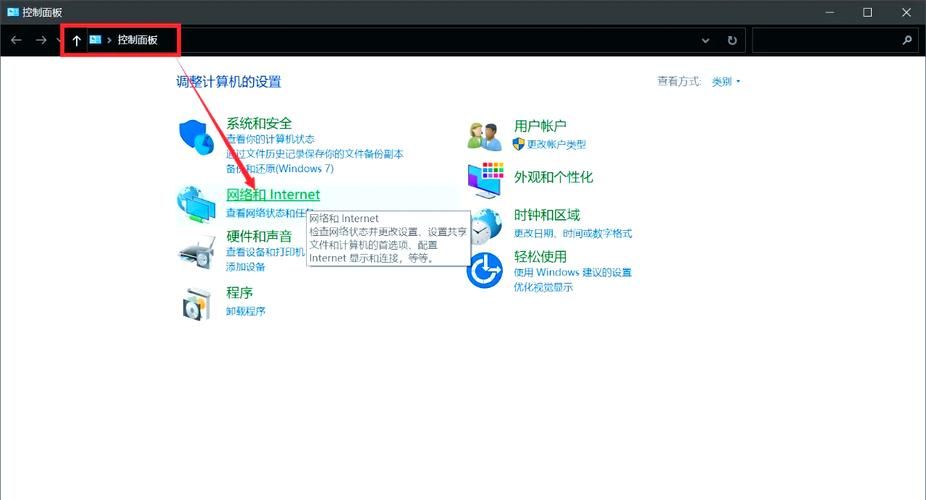The image size is (926, 500).
Task: Open 更改日期、时间或数字格式 link
Action: [573, 233]
